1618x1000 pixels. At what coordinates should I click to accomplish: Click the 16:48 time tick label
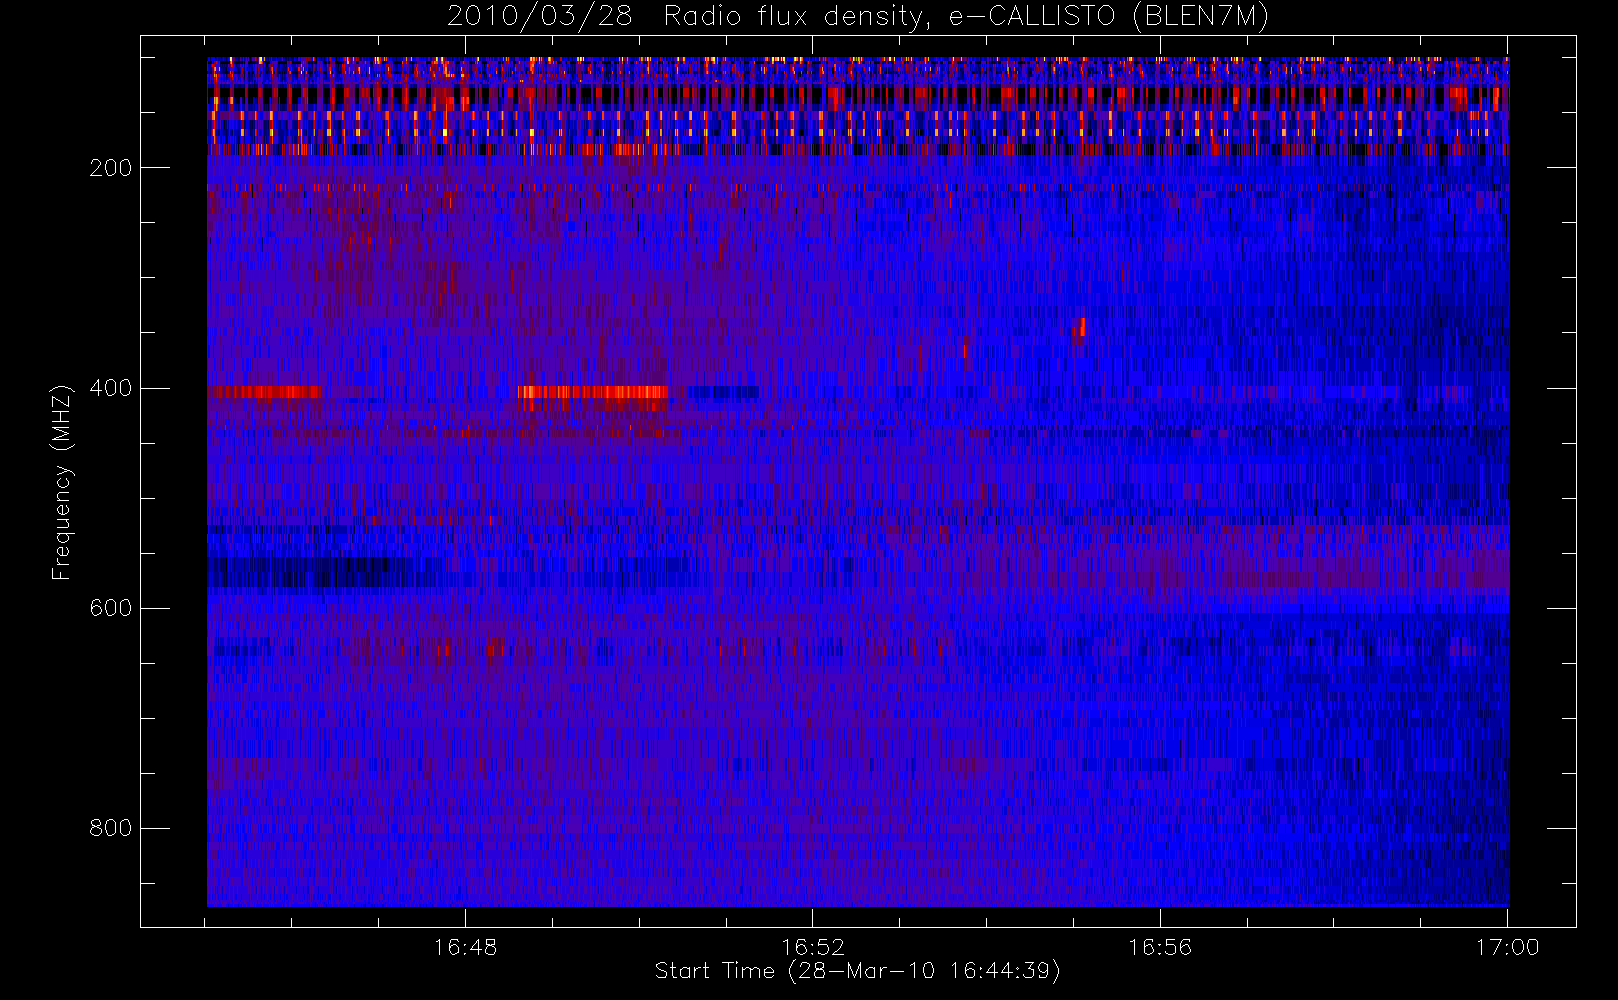coord(465,947)
